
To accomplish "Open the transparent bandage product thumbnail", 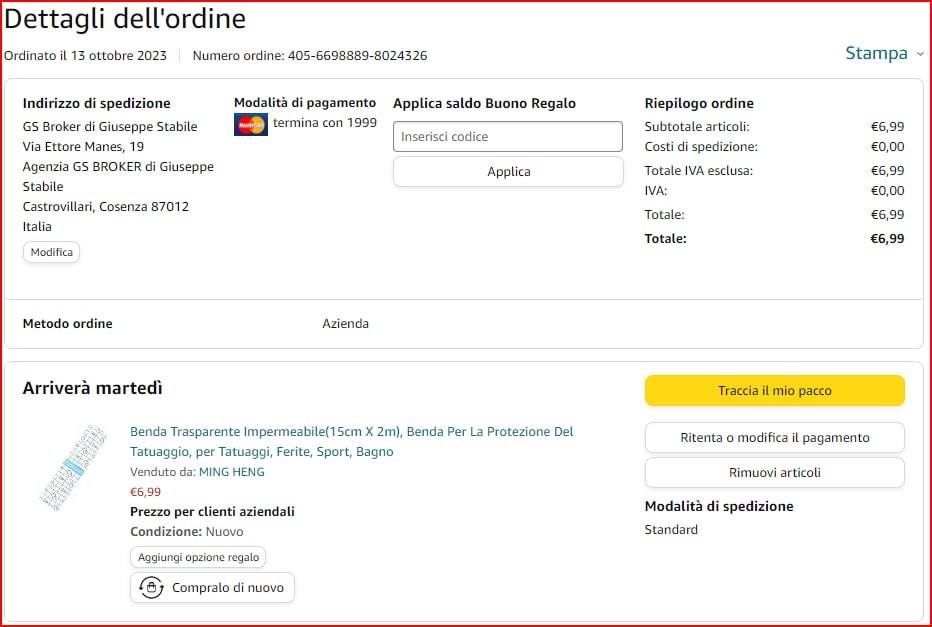I will [x=74, y=467].
